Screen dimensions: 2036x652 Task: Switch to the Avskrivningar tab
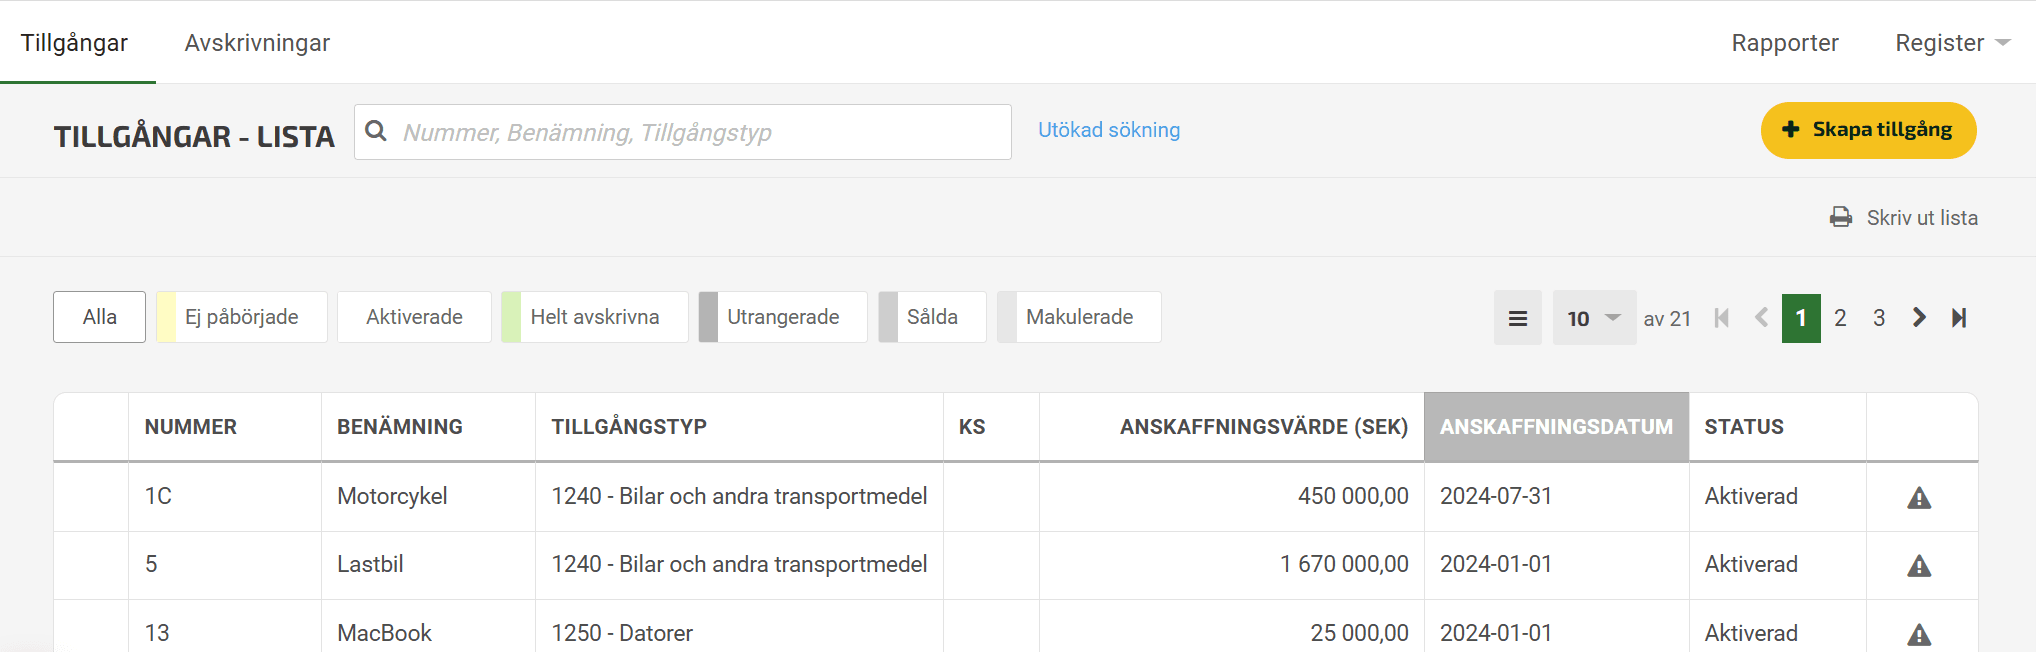[x=257, y=43]
